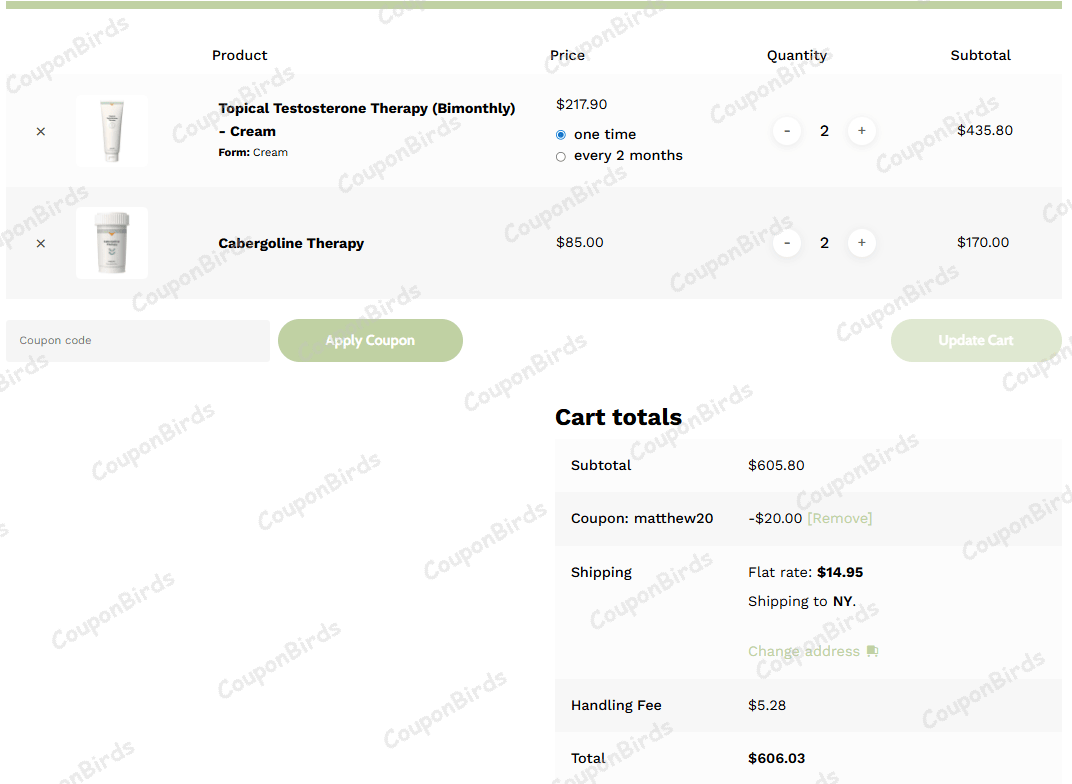Click the truck icon beside Change address
Viewport: 1072px width, 784px height.
[872, 651]
